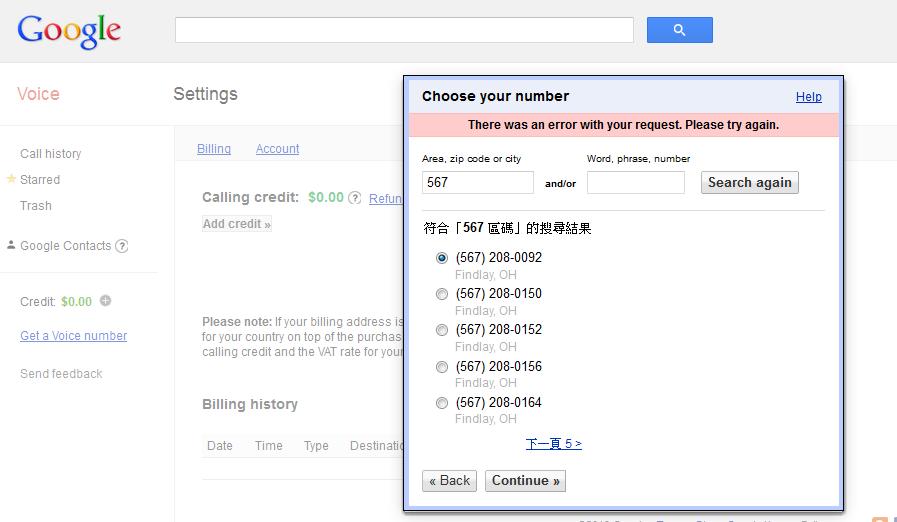Open the Billing tab
897x522 pixels.
(x=214, y=149)
